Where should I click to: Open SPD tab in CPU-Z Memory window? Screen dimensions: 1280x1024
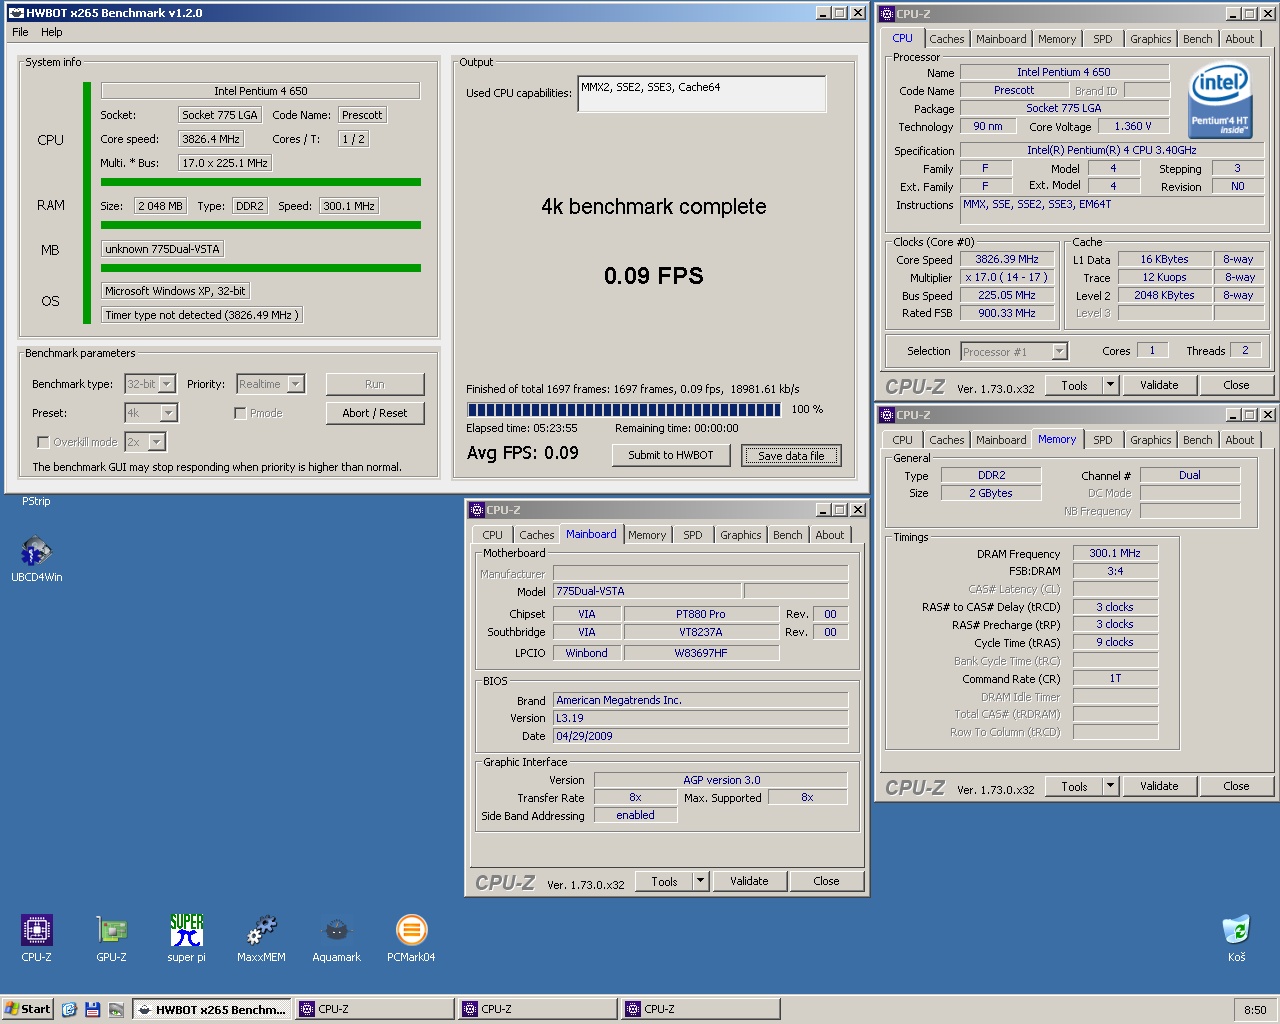point(1102,440)
